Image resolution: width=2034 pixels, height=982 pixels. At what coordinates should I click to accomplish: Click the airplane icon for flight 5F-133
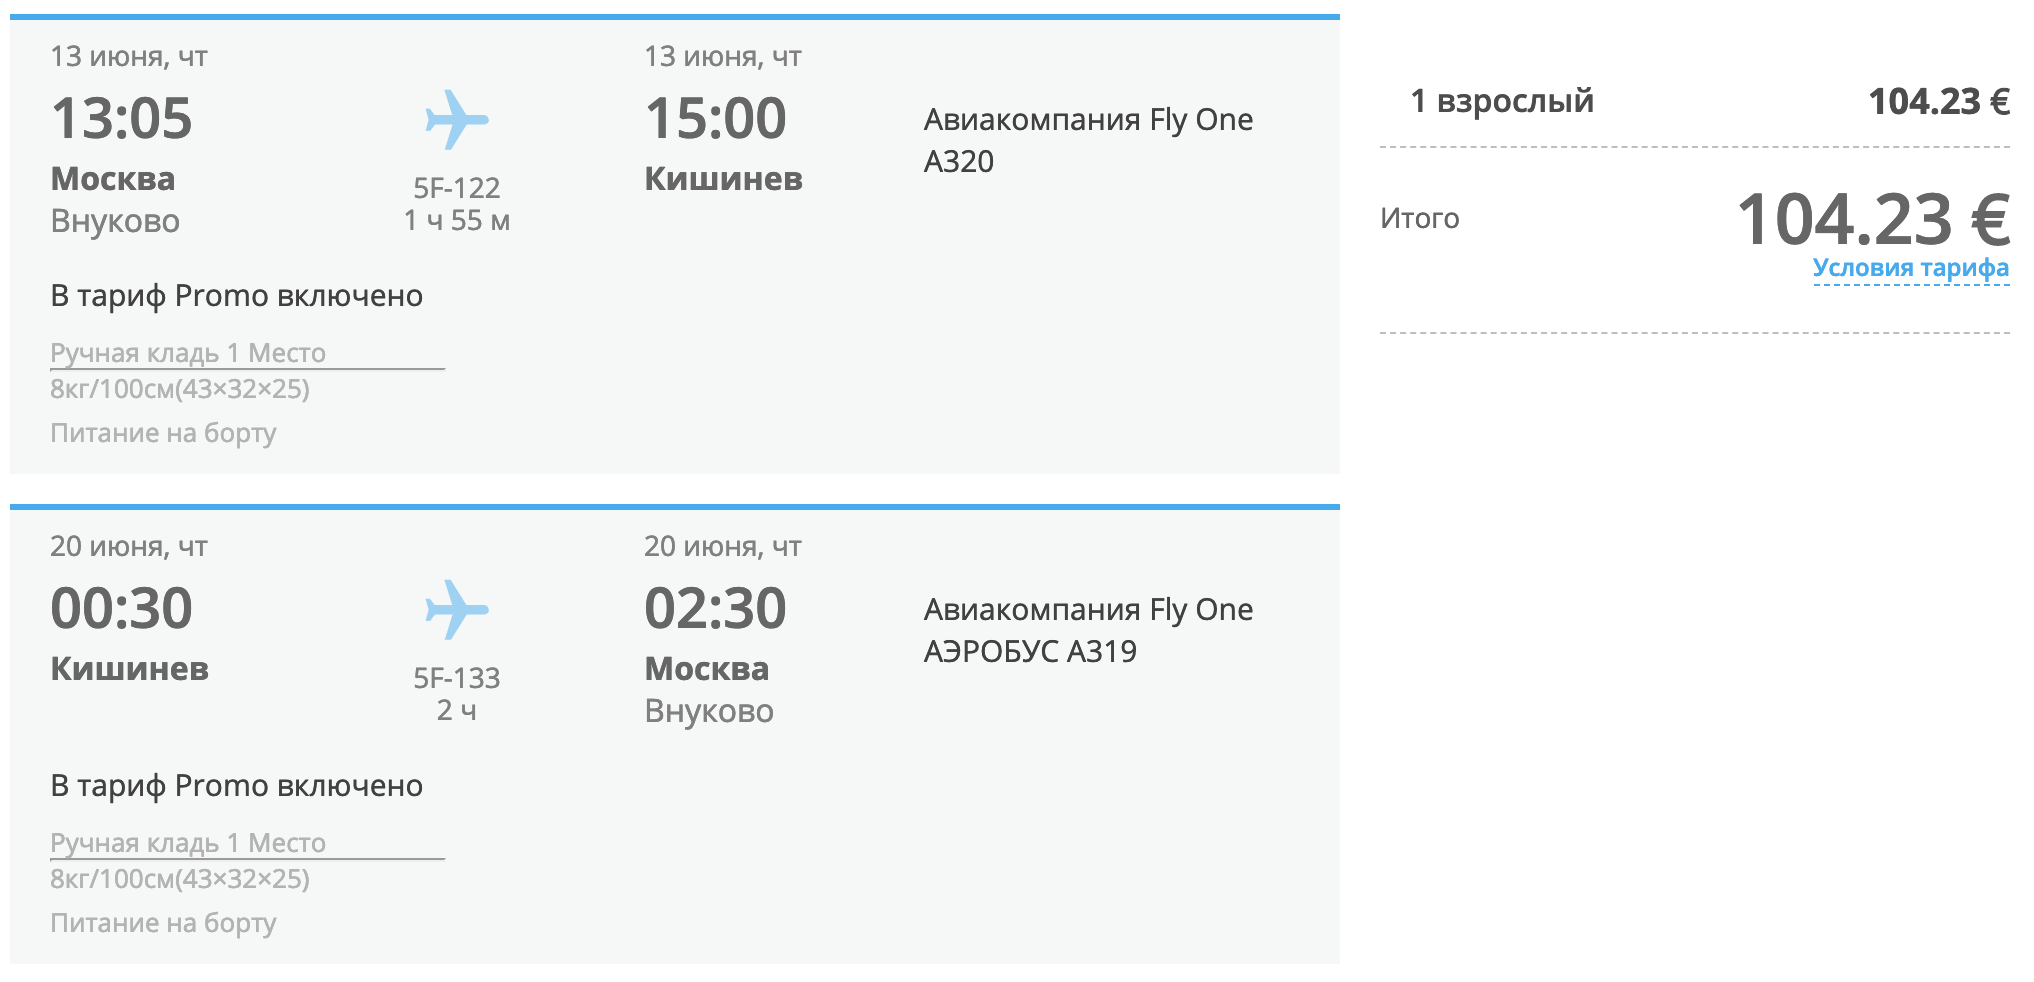coord(457,610)
